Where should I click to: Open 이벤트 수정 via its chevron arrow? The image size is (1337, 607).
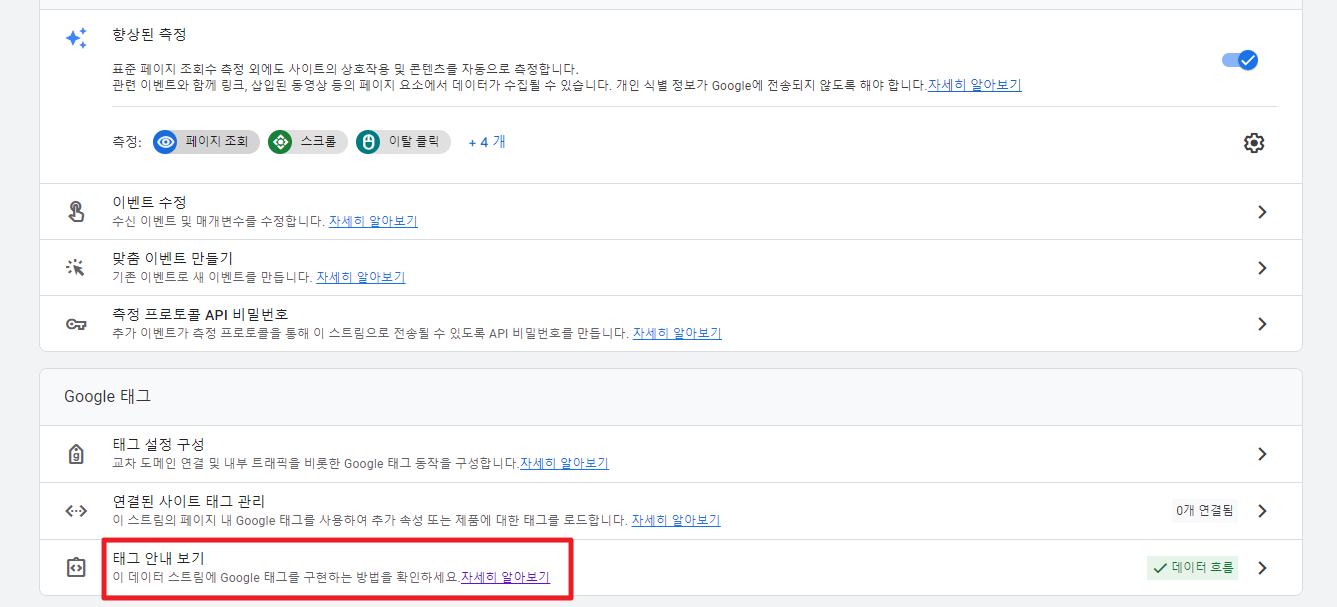(1261, 211)
